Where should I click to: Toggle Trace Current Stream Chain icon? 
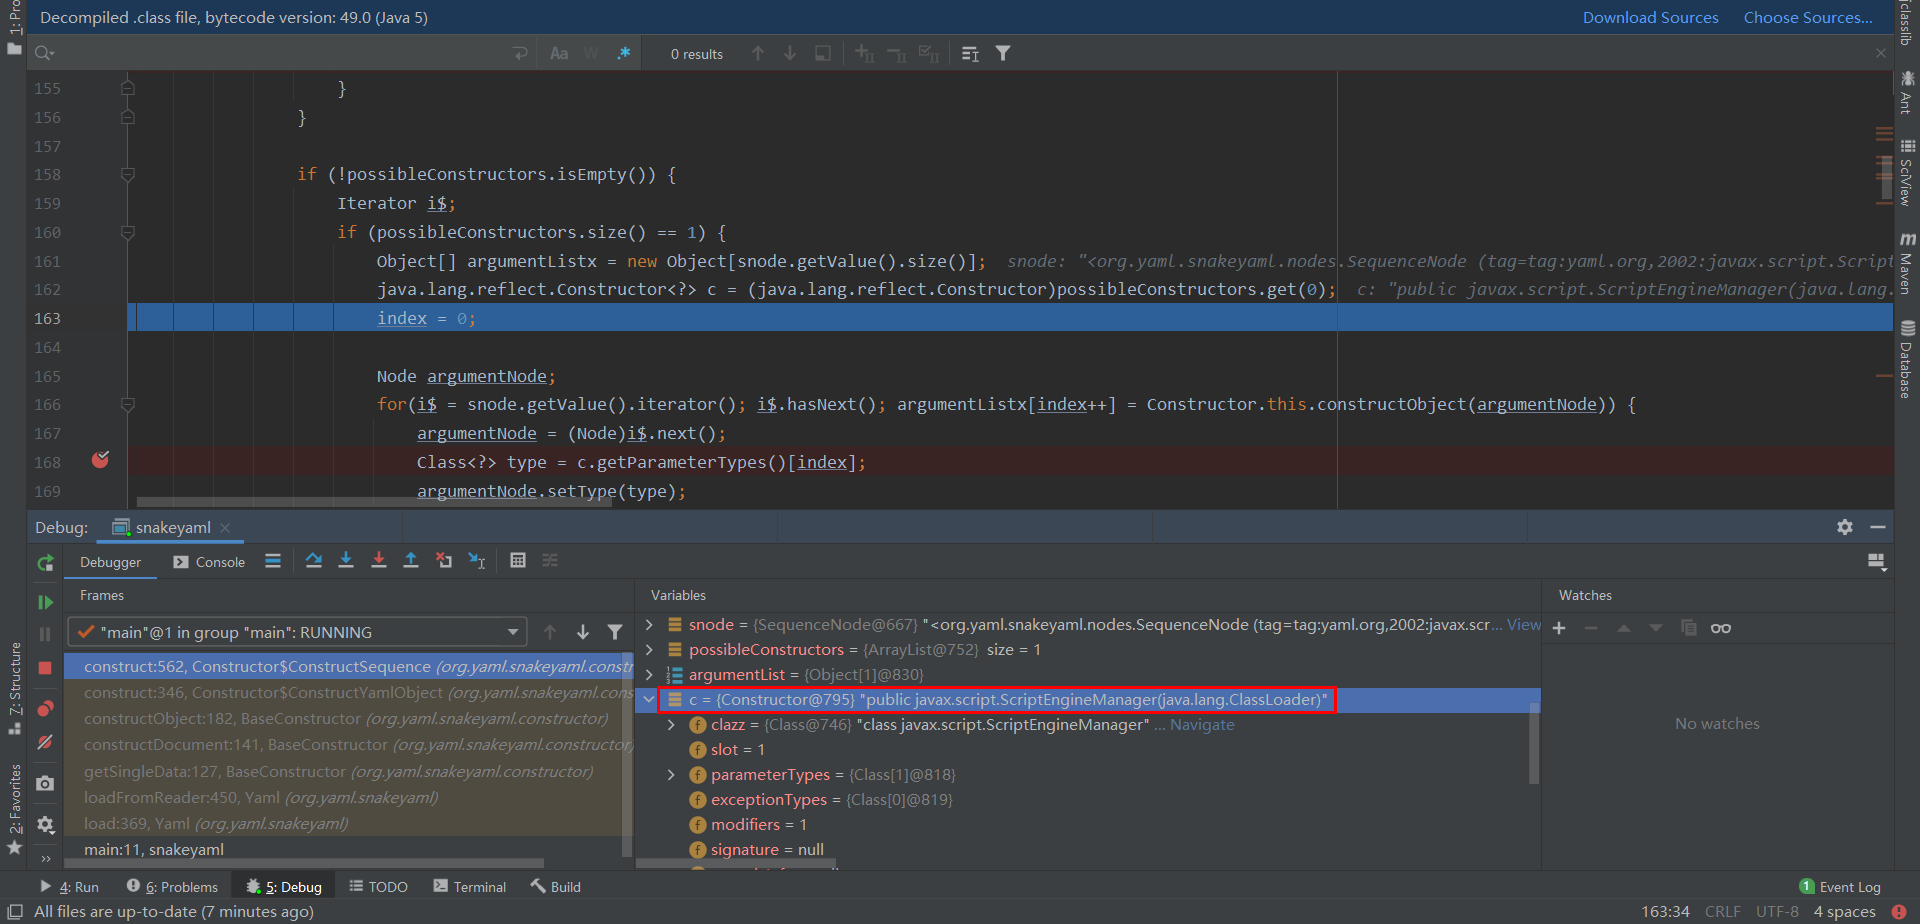click(x=550, y=561)
